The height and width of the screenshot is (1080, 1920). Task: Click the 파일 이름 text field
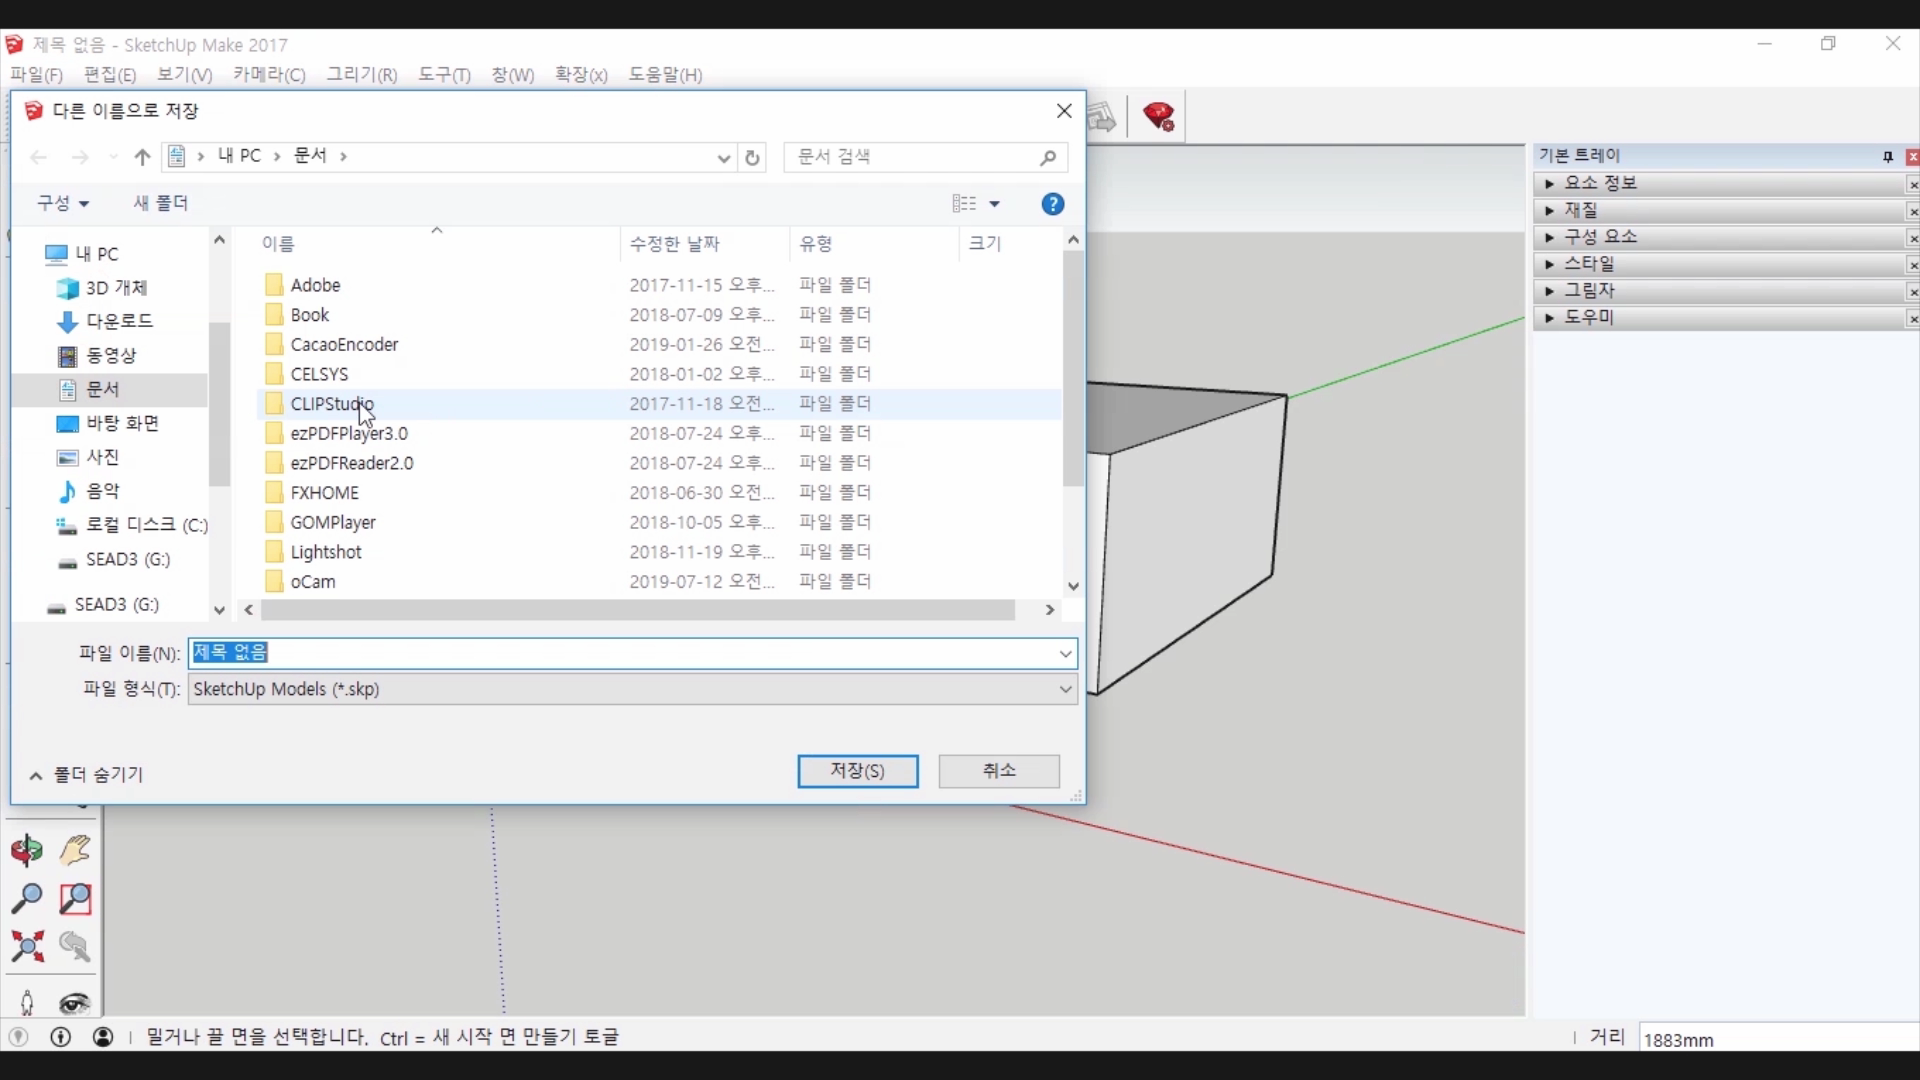point(620,653)
